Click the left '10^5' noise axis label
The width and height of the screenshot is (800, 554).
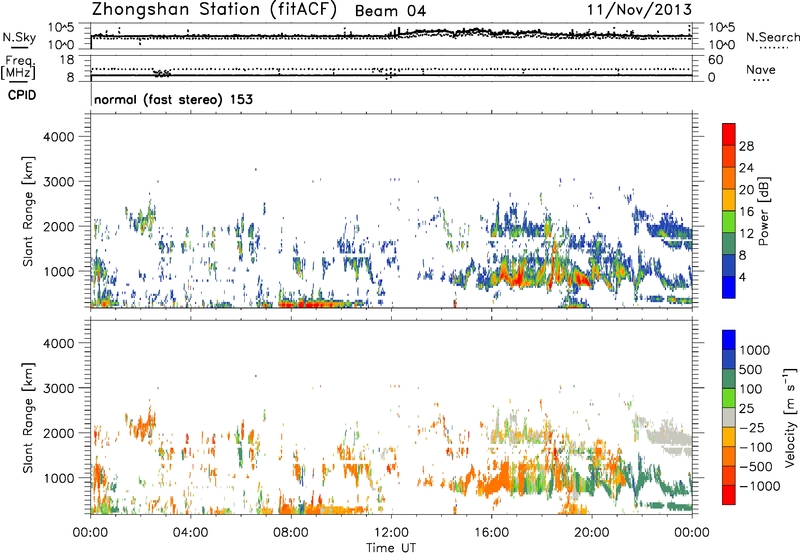[62, 28]
